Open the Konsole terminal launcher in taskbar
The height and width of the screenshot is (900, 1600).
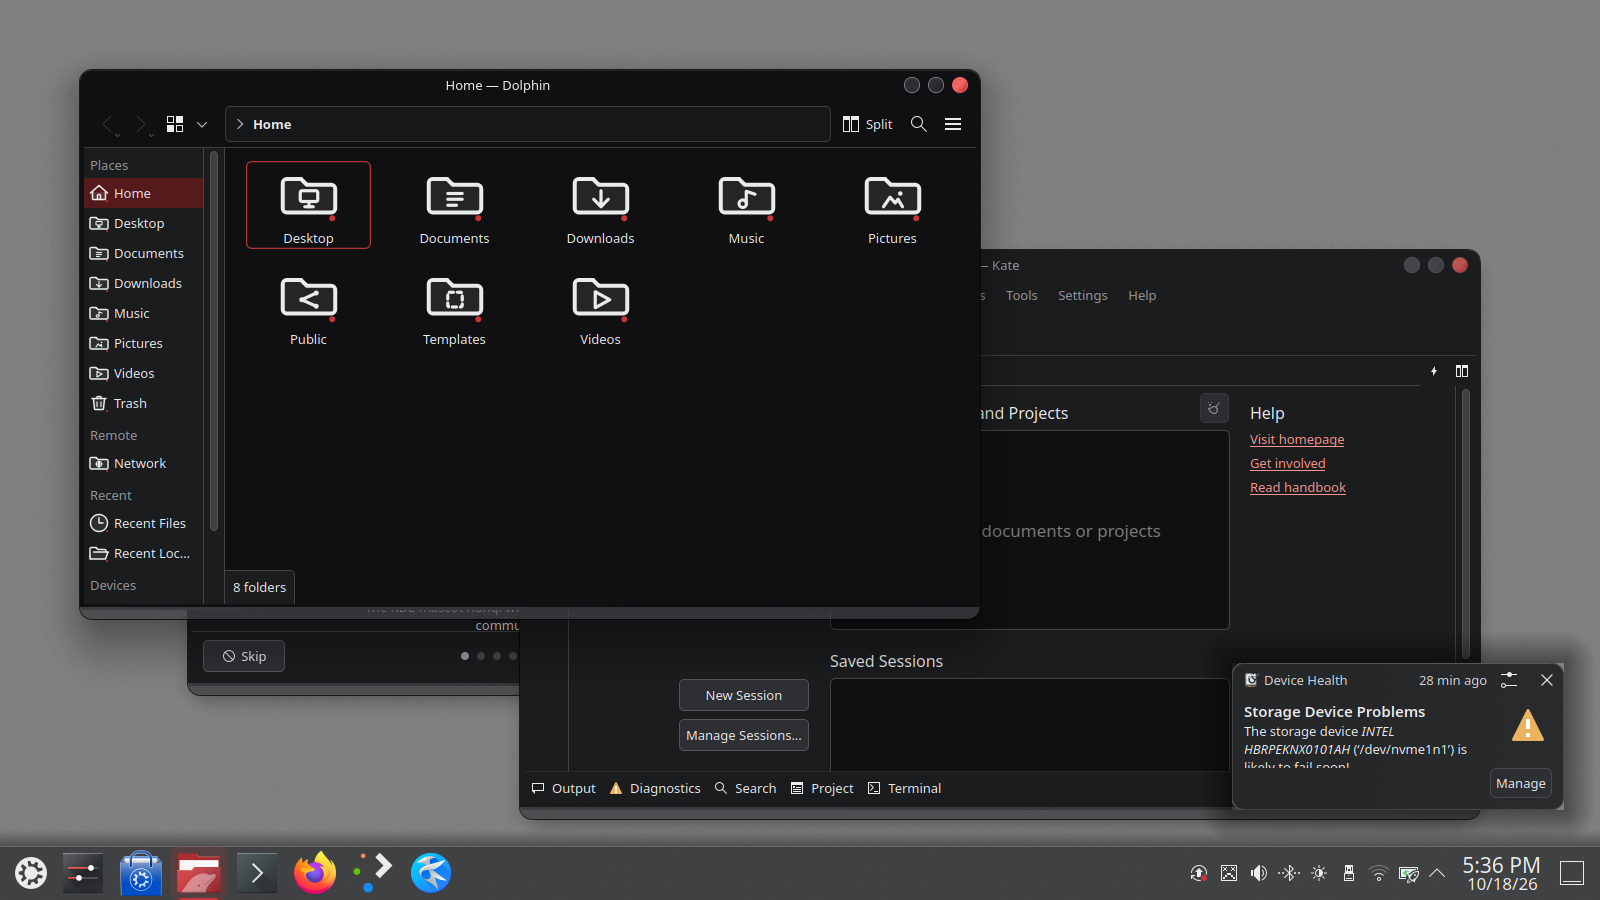click(x=257, y=873)
